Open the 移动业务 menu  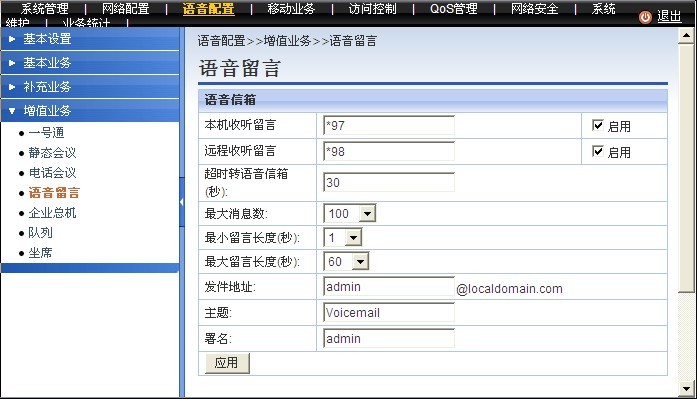[291, 9]
